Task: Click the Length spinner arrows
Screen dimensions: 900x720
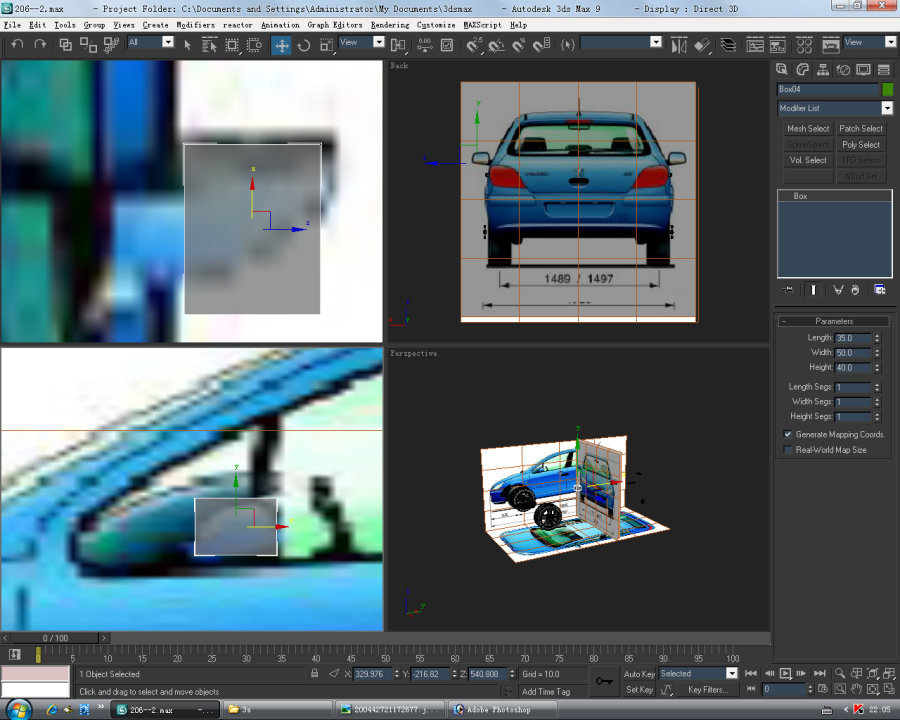Action: [x=877, y=338]
